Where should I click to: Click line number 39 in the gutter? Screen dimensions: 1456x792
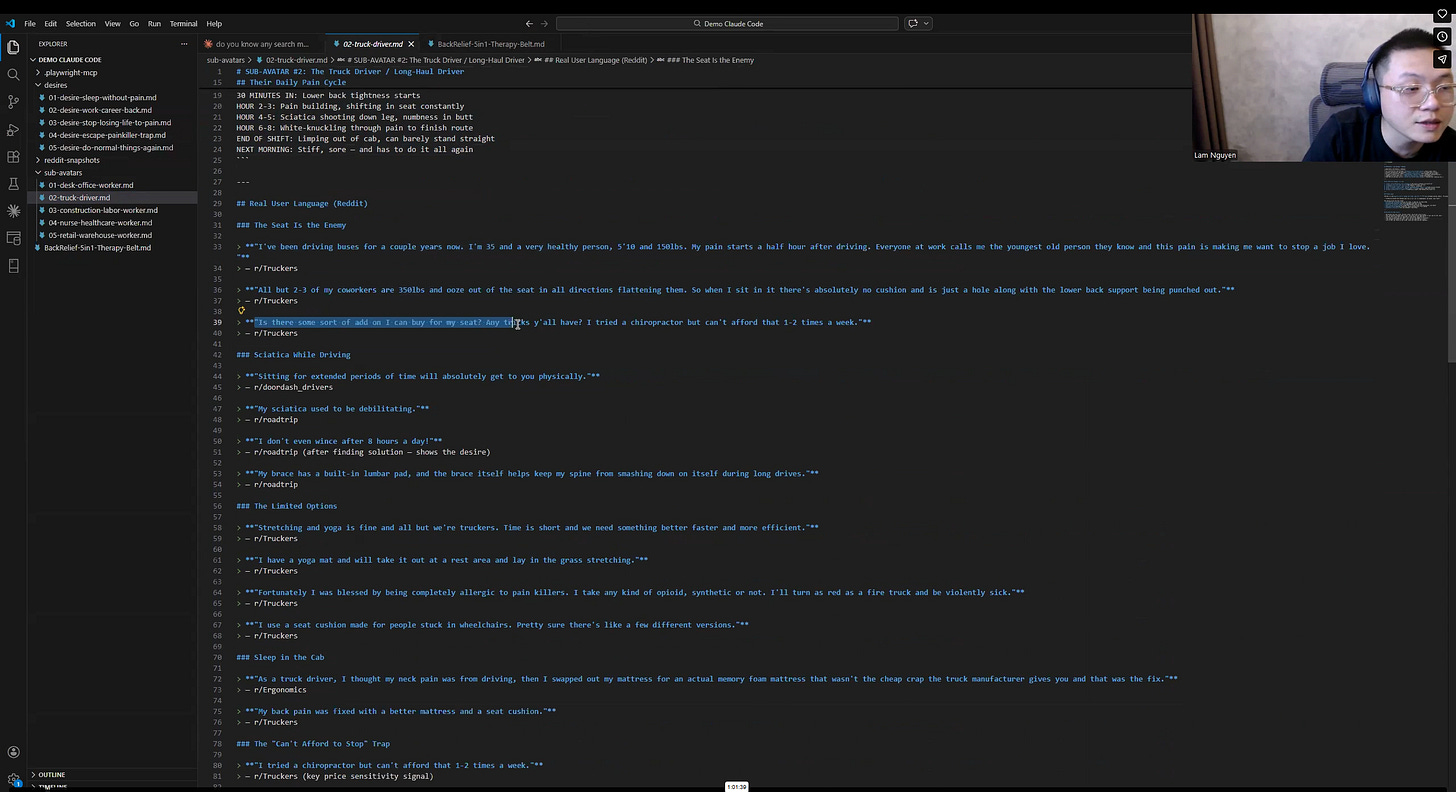pyautogui.click(x=218, y=322)
